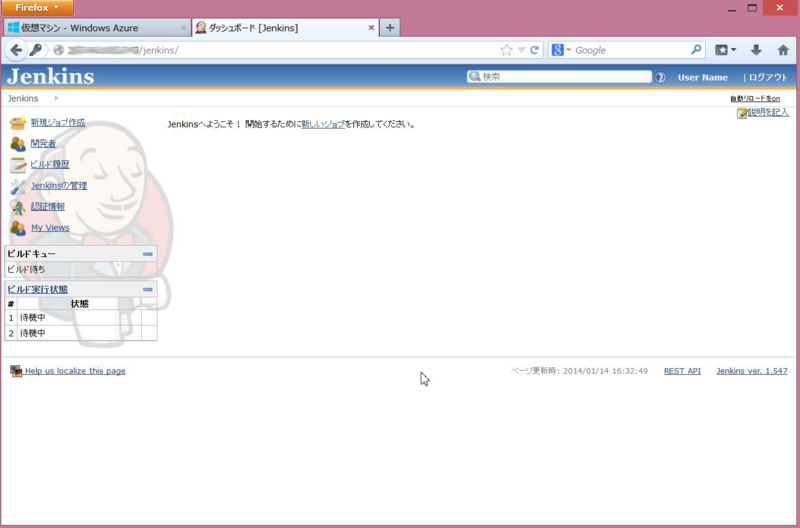Viewport: 800px width, 528px height.
Task: Click the Google search magnifier icon
Action: coord(696,49)
